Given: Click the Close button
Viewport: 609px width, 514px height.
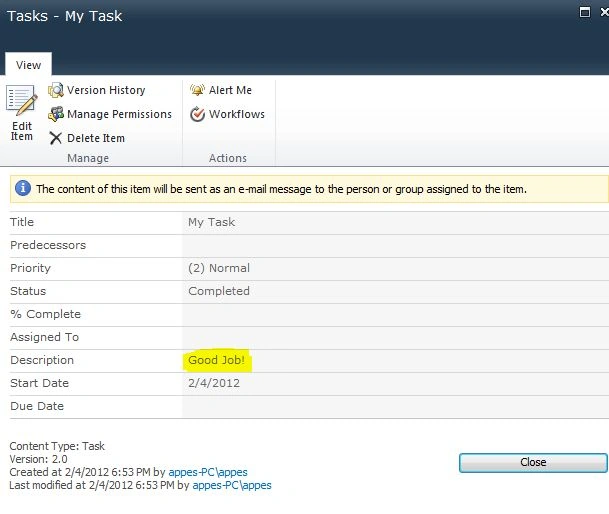Looking at the screenshot, I should click(533, 462).
